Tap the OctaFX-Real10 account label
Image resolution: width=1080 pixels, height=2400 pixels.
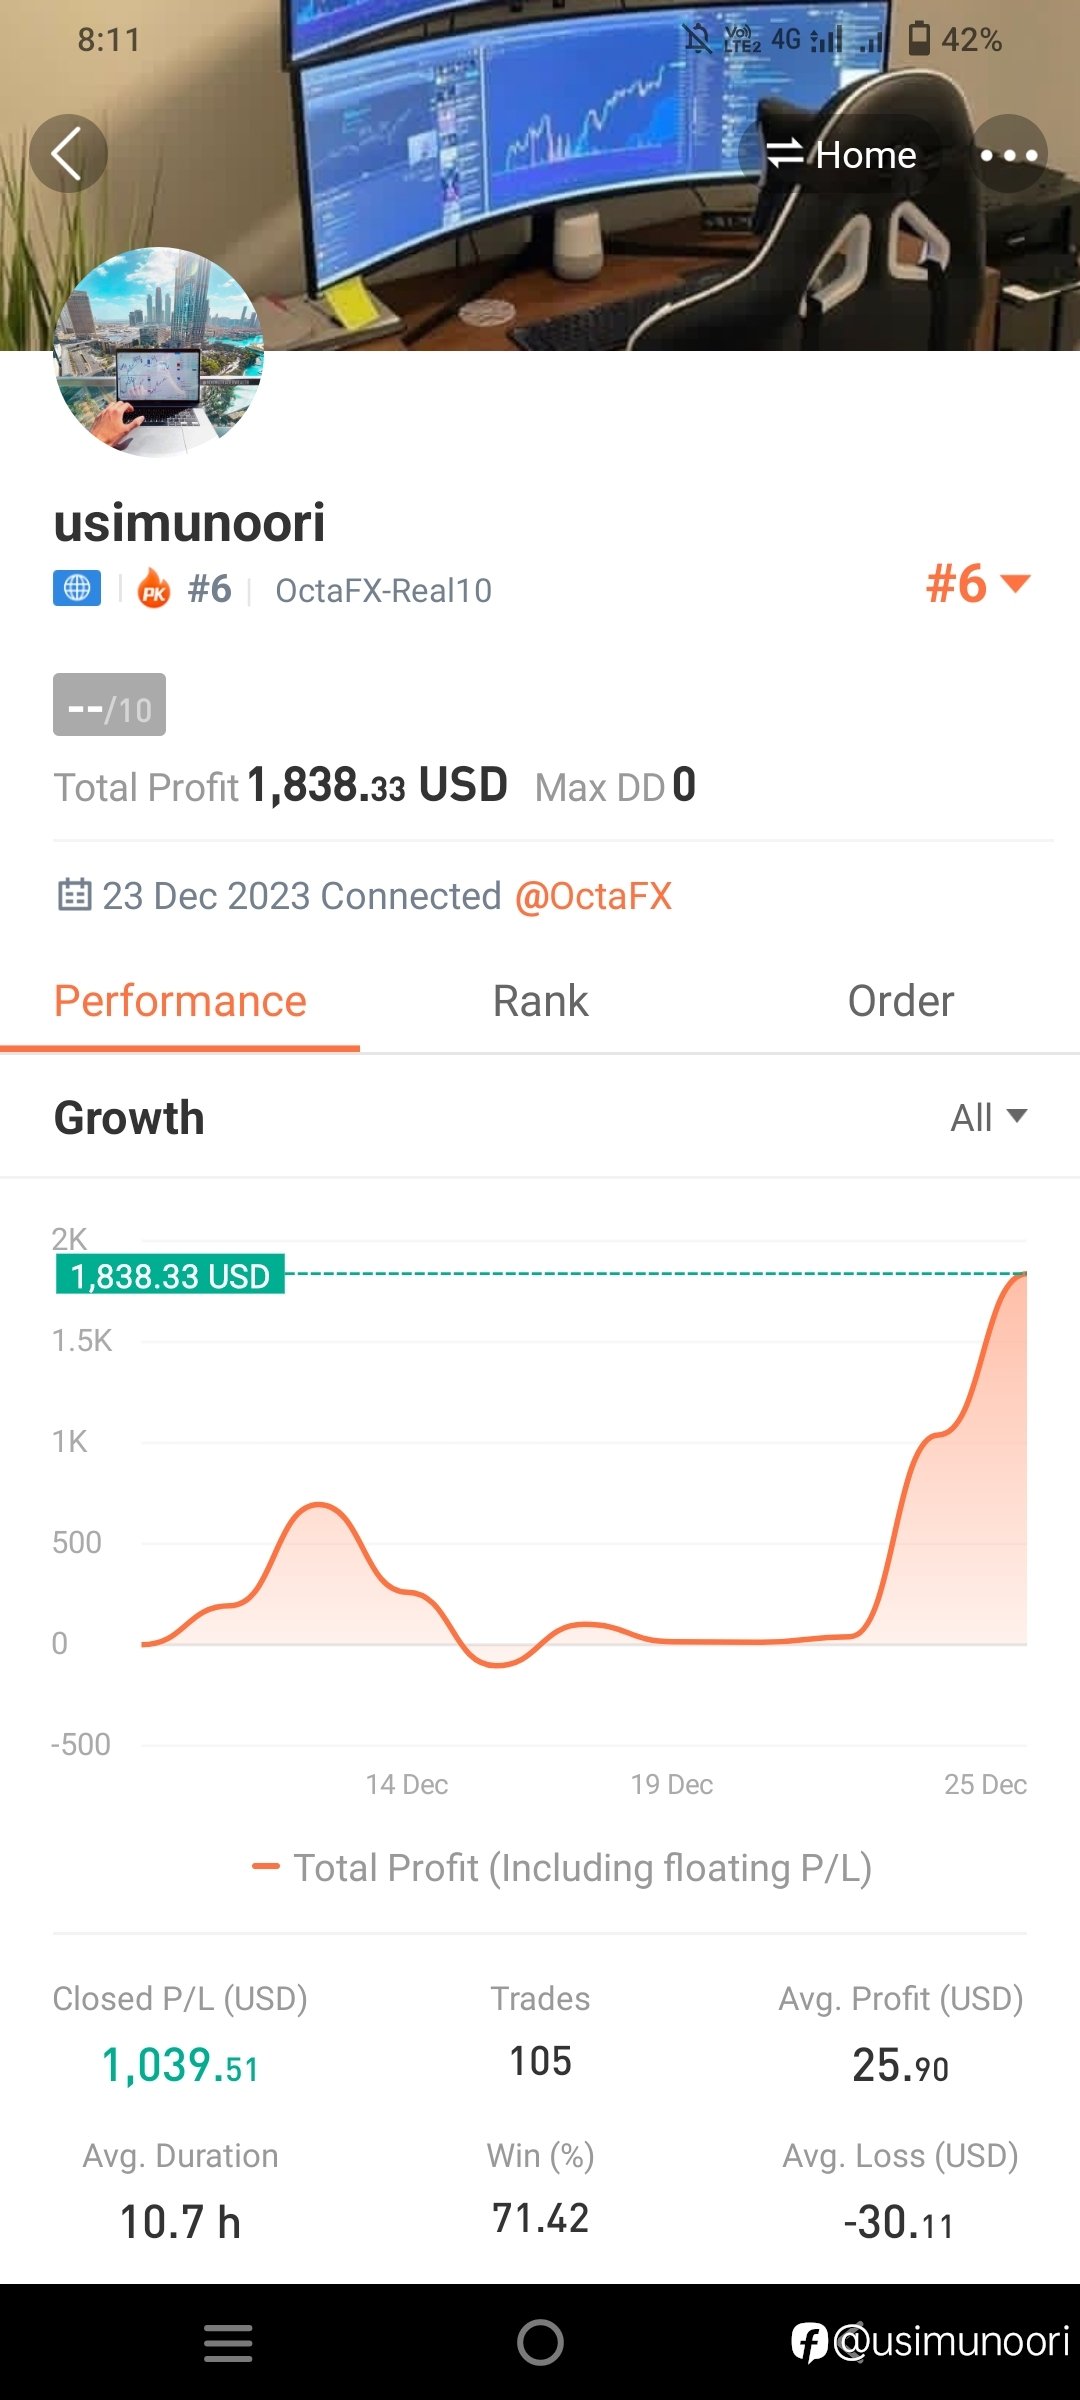(x=383, y=591)
